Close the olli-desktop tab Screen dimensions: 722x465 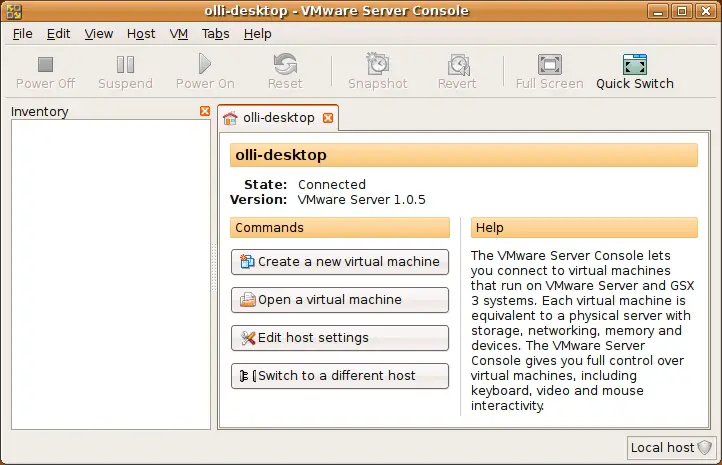(x=328, y=118)
